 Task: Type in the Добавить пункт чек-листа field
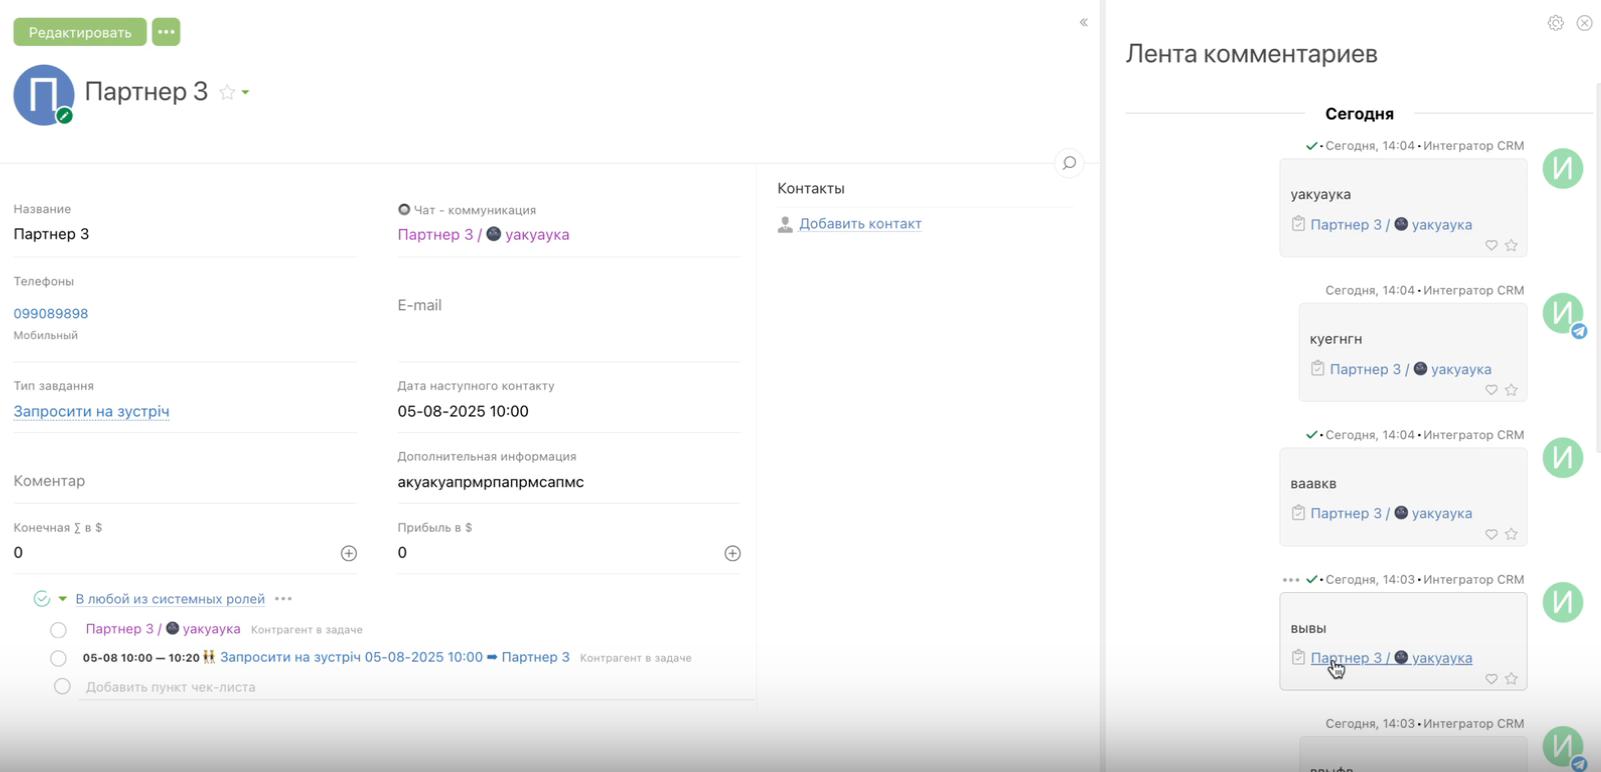pyautogui.click(x=170, y=687)
